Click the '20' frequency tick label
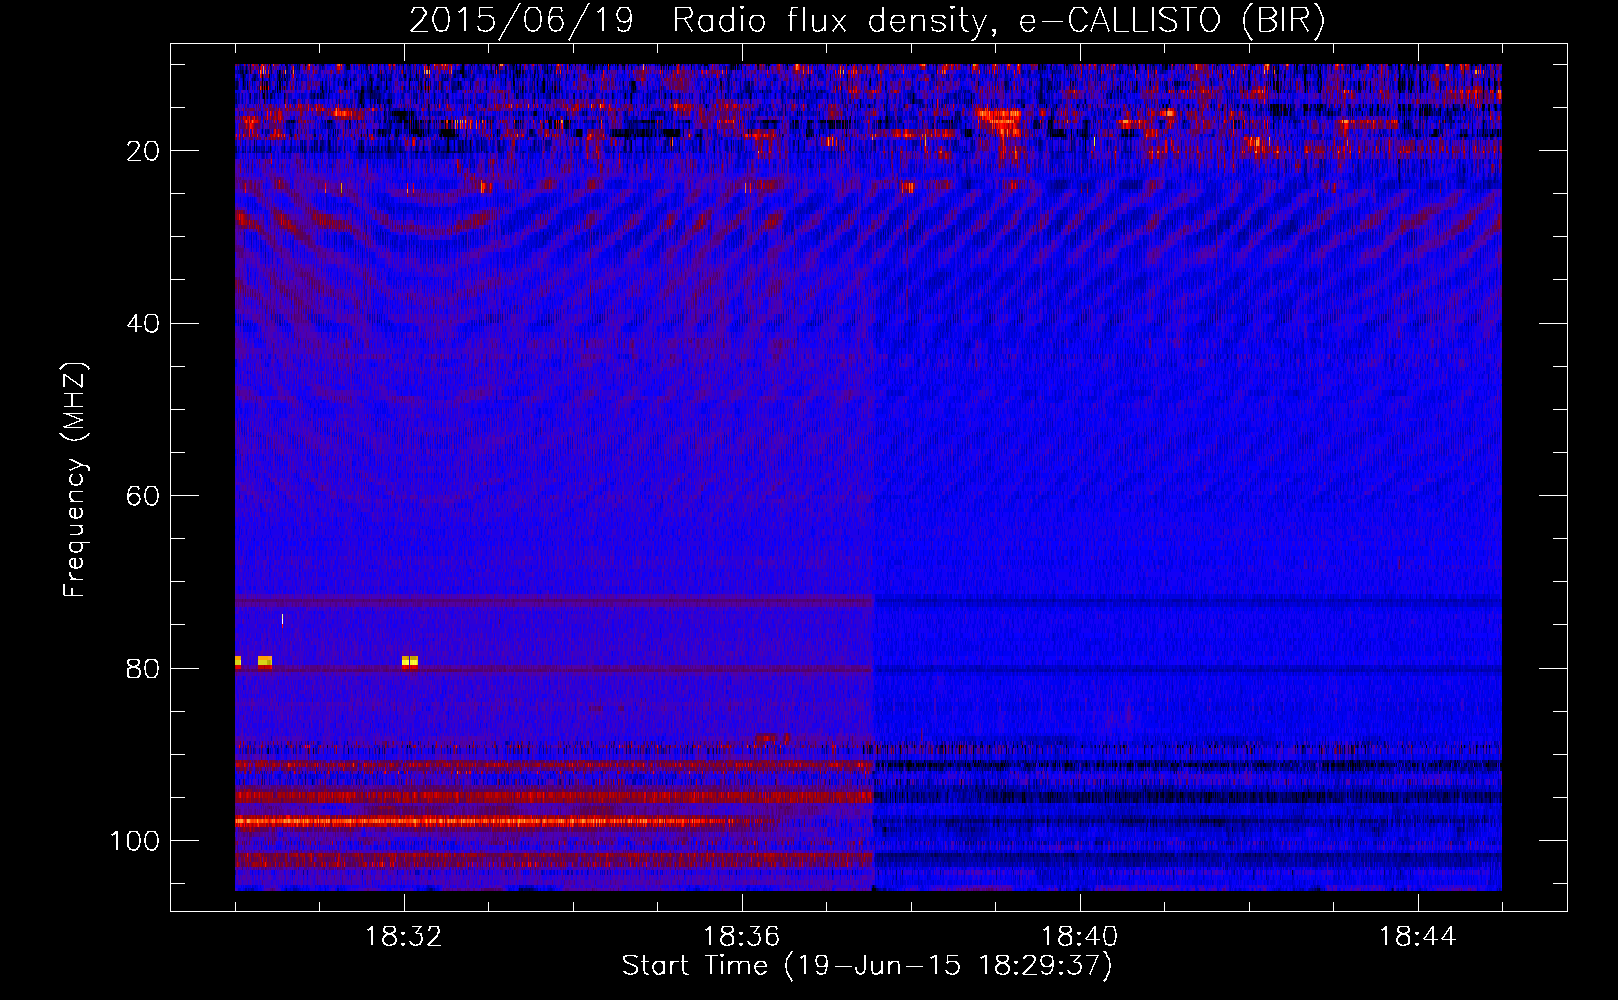This screenshot has width=1618, height=1000. coord(143,151)
